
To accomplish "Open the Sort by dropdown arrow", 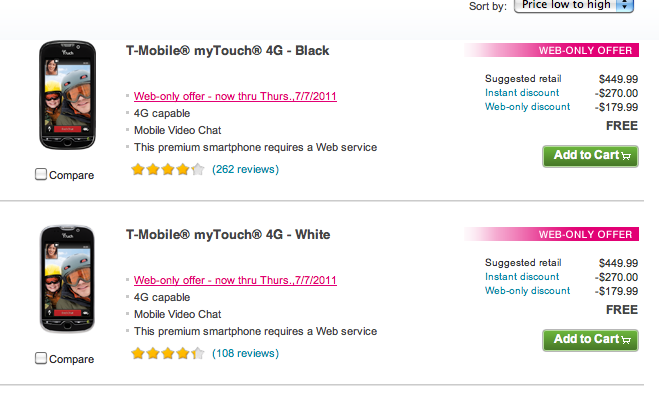I will pyautogui.click(x=625, y=5).
